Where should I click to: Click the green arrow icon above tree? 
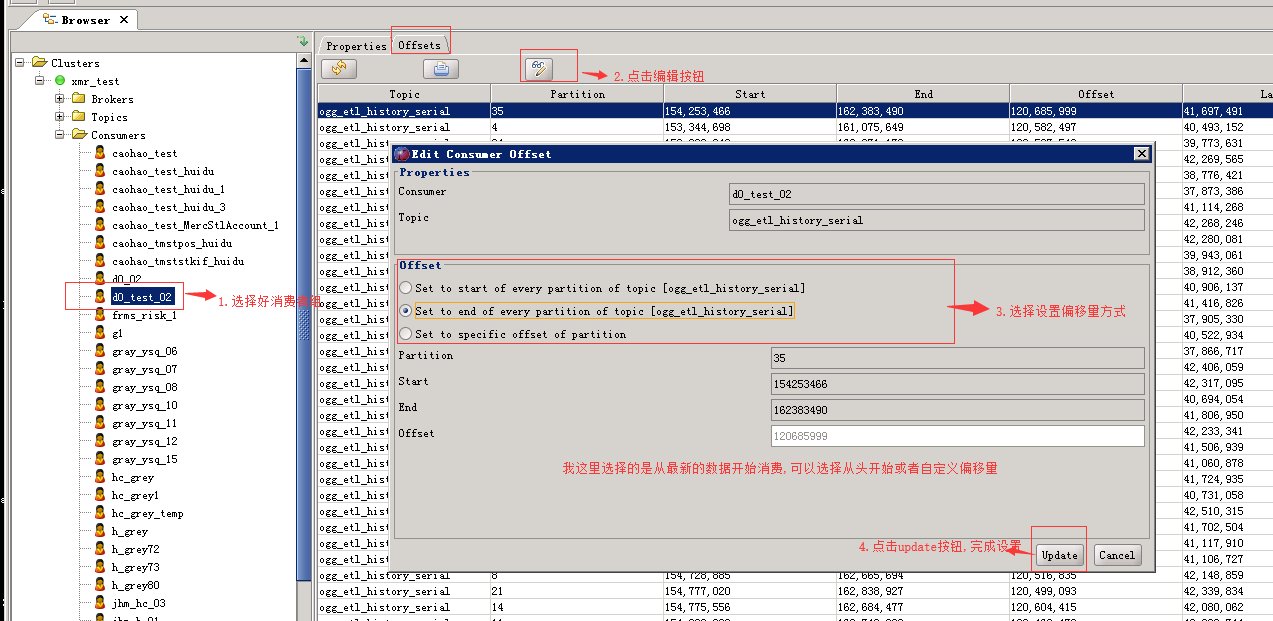point(303,41)
